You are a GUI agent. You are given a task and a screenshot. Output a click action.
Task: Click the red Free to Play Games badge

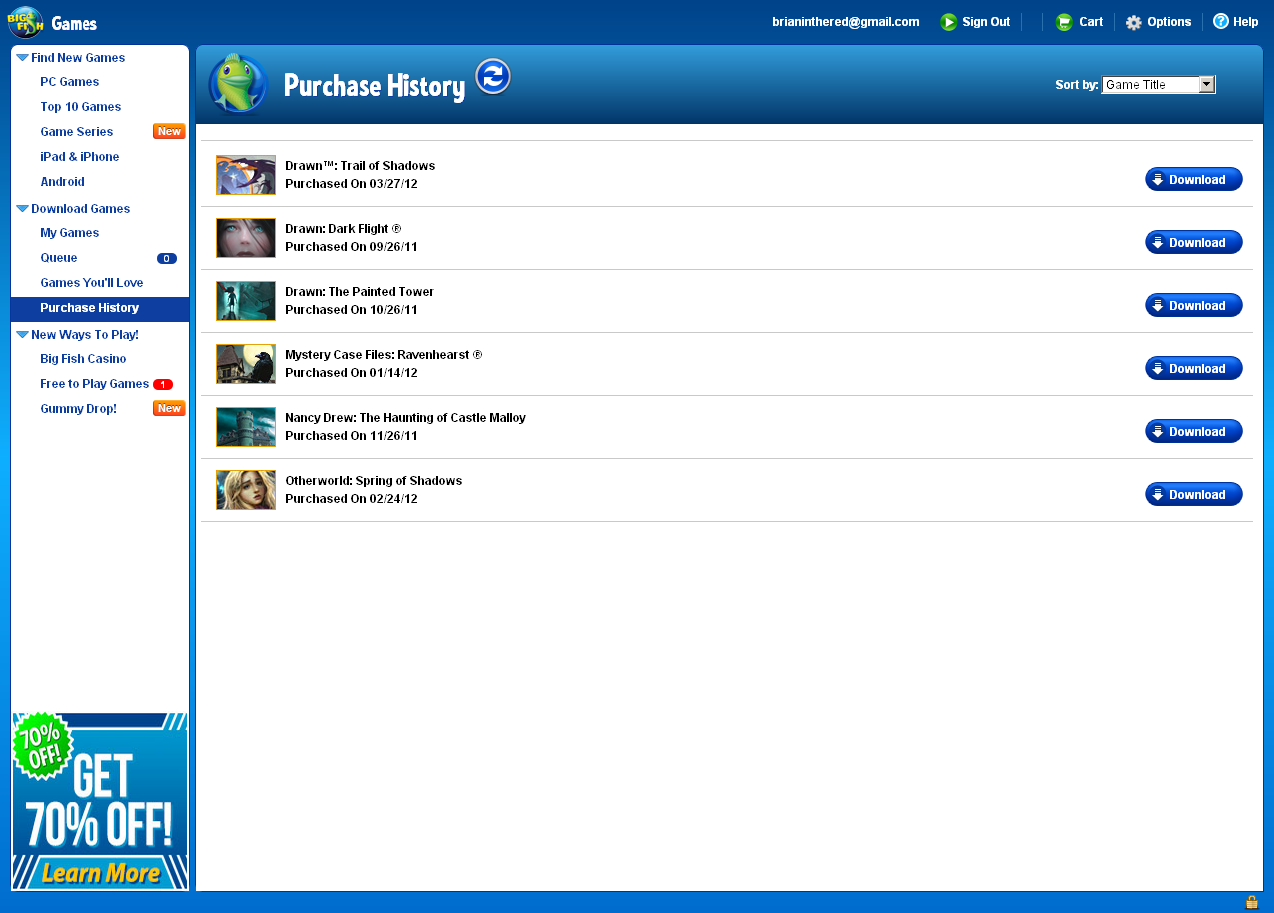[x=163, y=384]
